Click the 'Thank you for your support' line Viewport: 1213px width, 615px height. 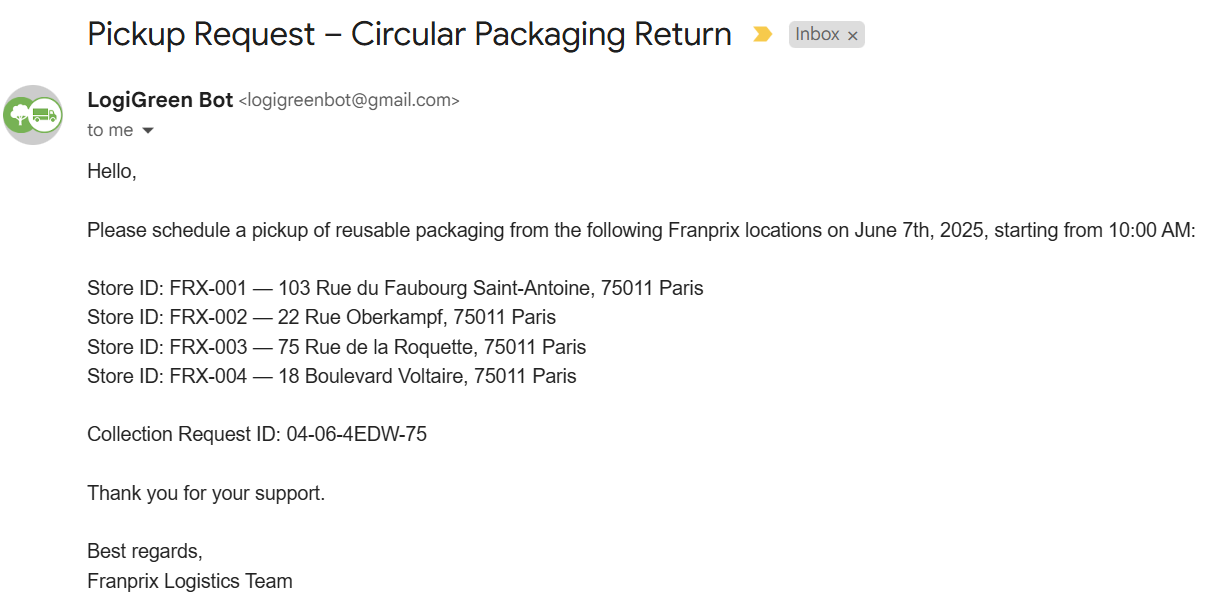click(206, 493)
